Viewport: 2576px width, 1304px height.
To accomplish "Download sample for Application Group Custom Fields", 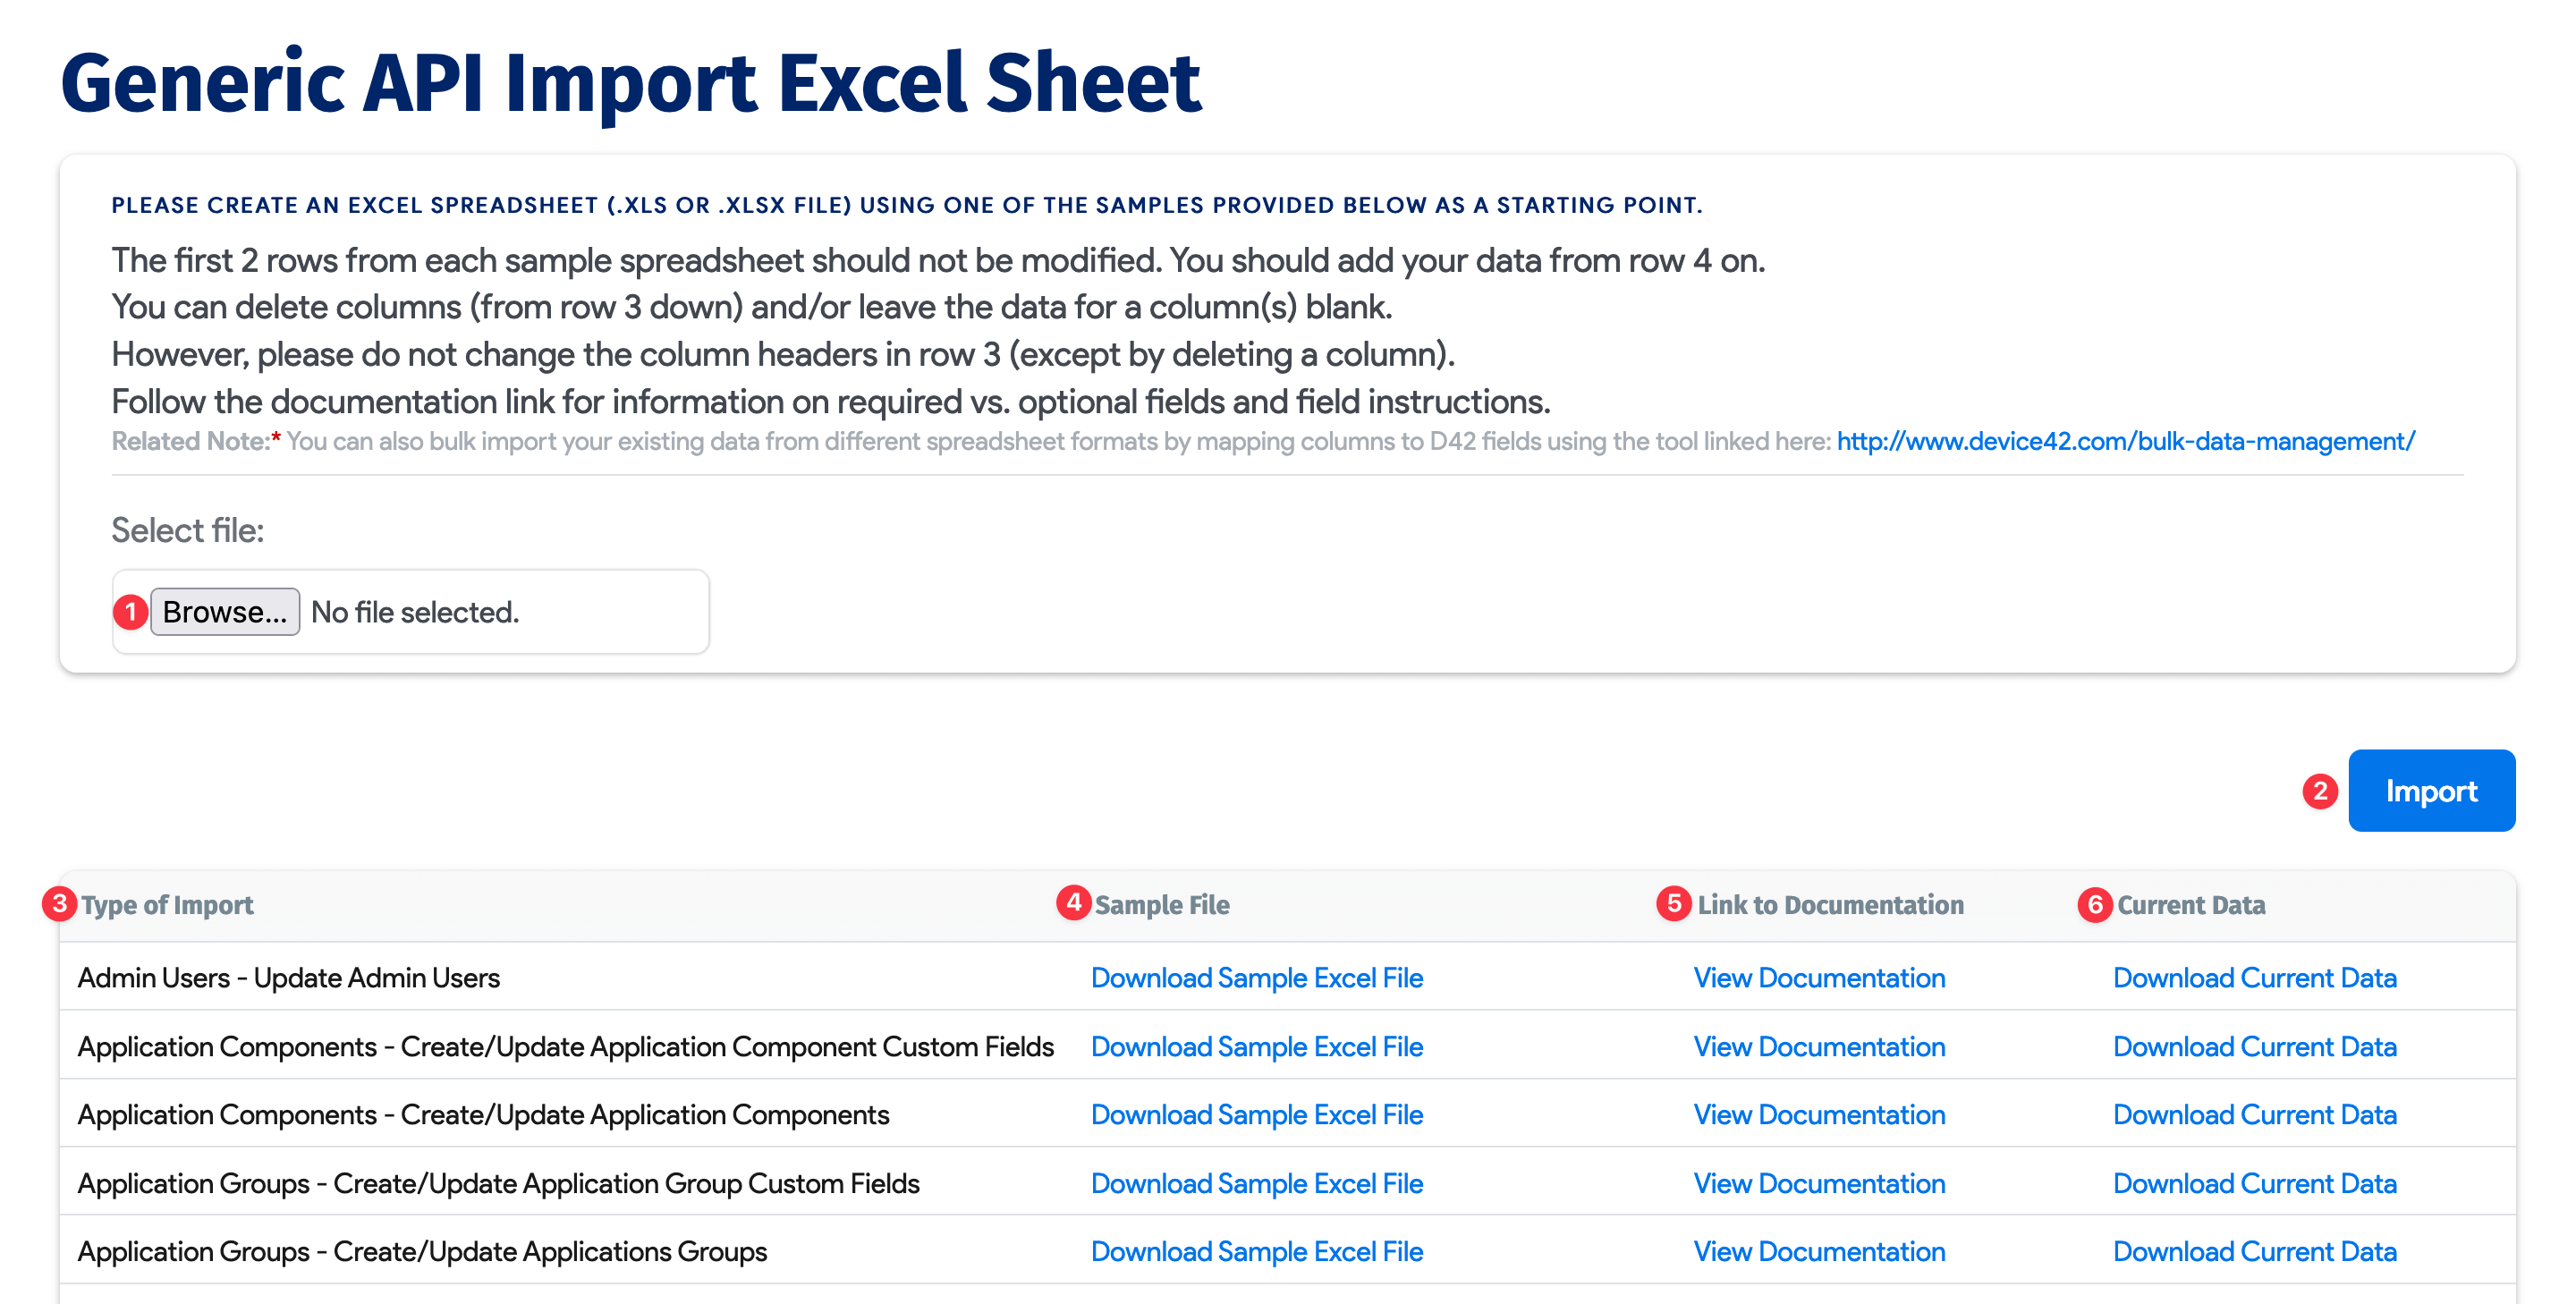I will coord(1256,1183).
